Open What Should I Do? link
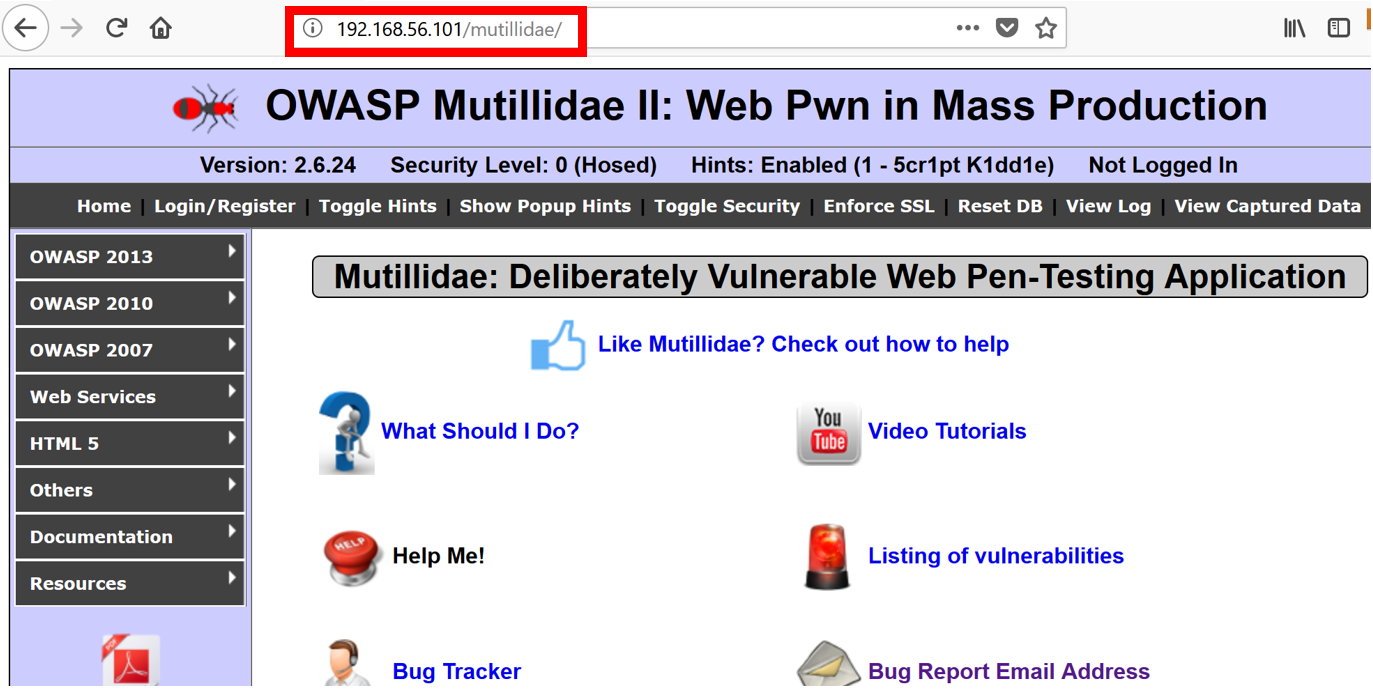The width and height of the screenshot is (1373, 694). (480, 431)
